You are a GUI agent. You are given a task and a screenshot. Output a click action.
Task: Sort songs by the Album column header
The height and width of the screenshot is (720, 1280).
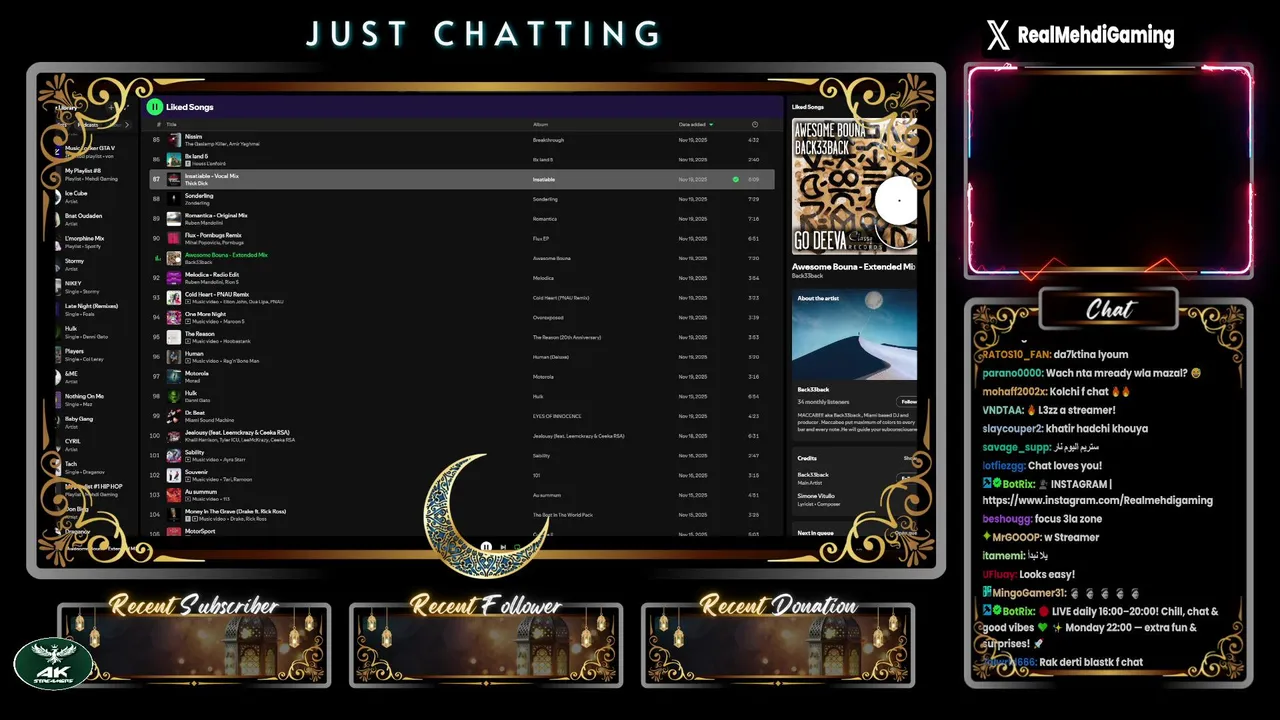pyautogui.click(x=540, y=124)
